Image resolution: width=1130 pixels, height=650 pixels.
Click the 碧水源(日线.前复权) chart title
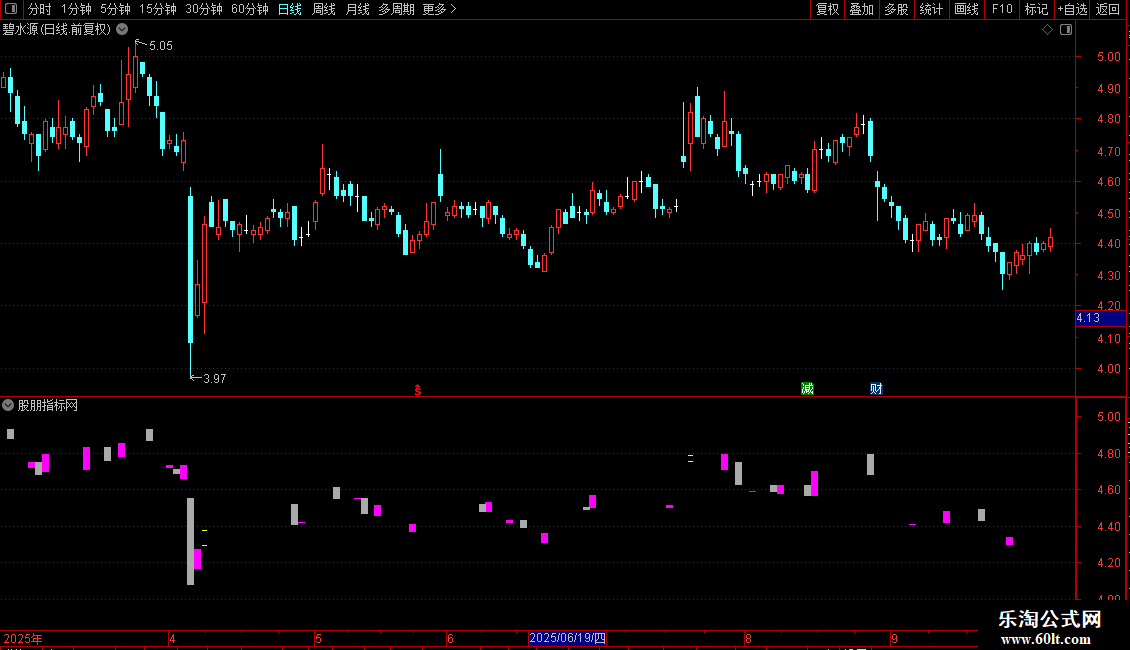(56, 29)
